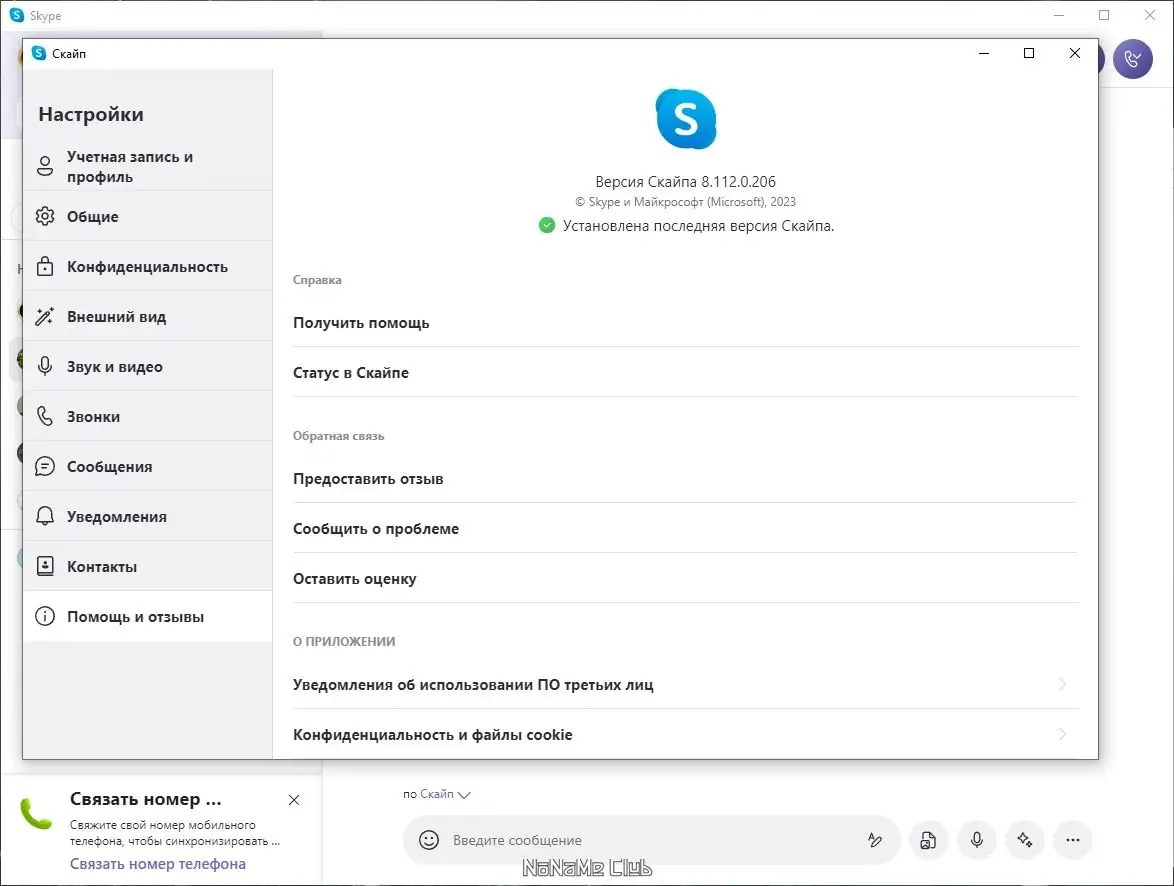Viewport: 1174px width, 886px height.
Task: Click the pen formatting icon in message box
Action: pos(875,840)
